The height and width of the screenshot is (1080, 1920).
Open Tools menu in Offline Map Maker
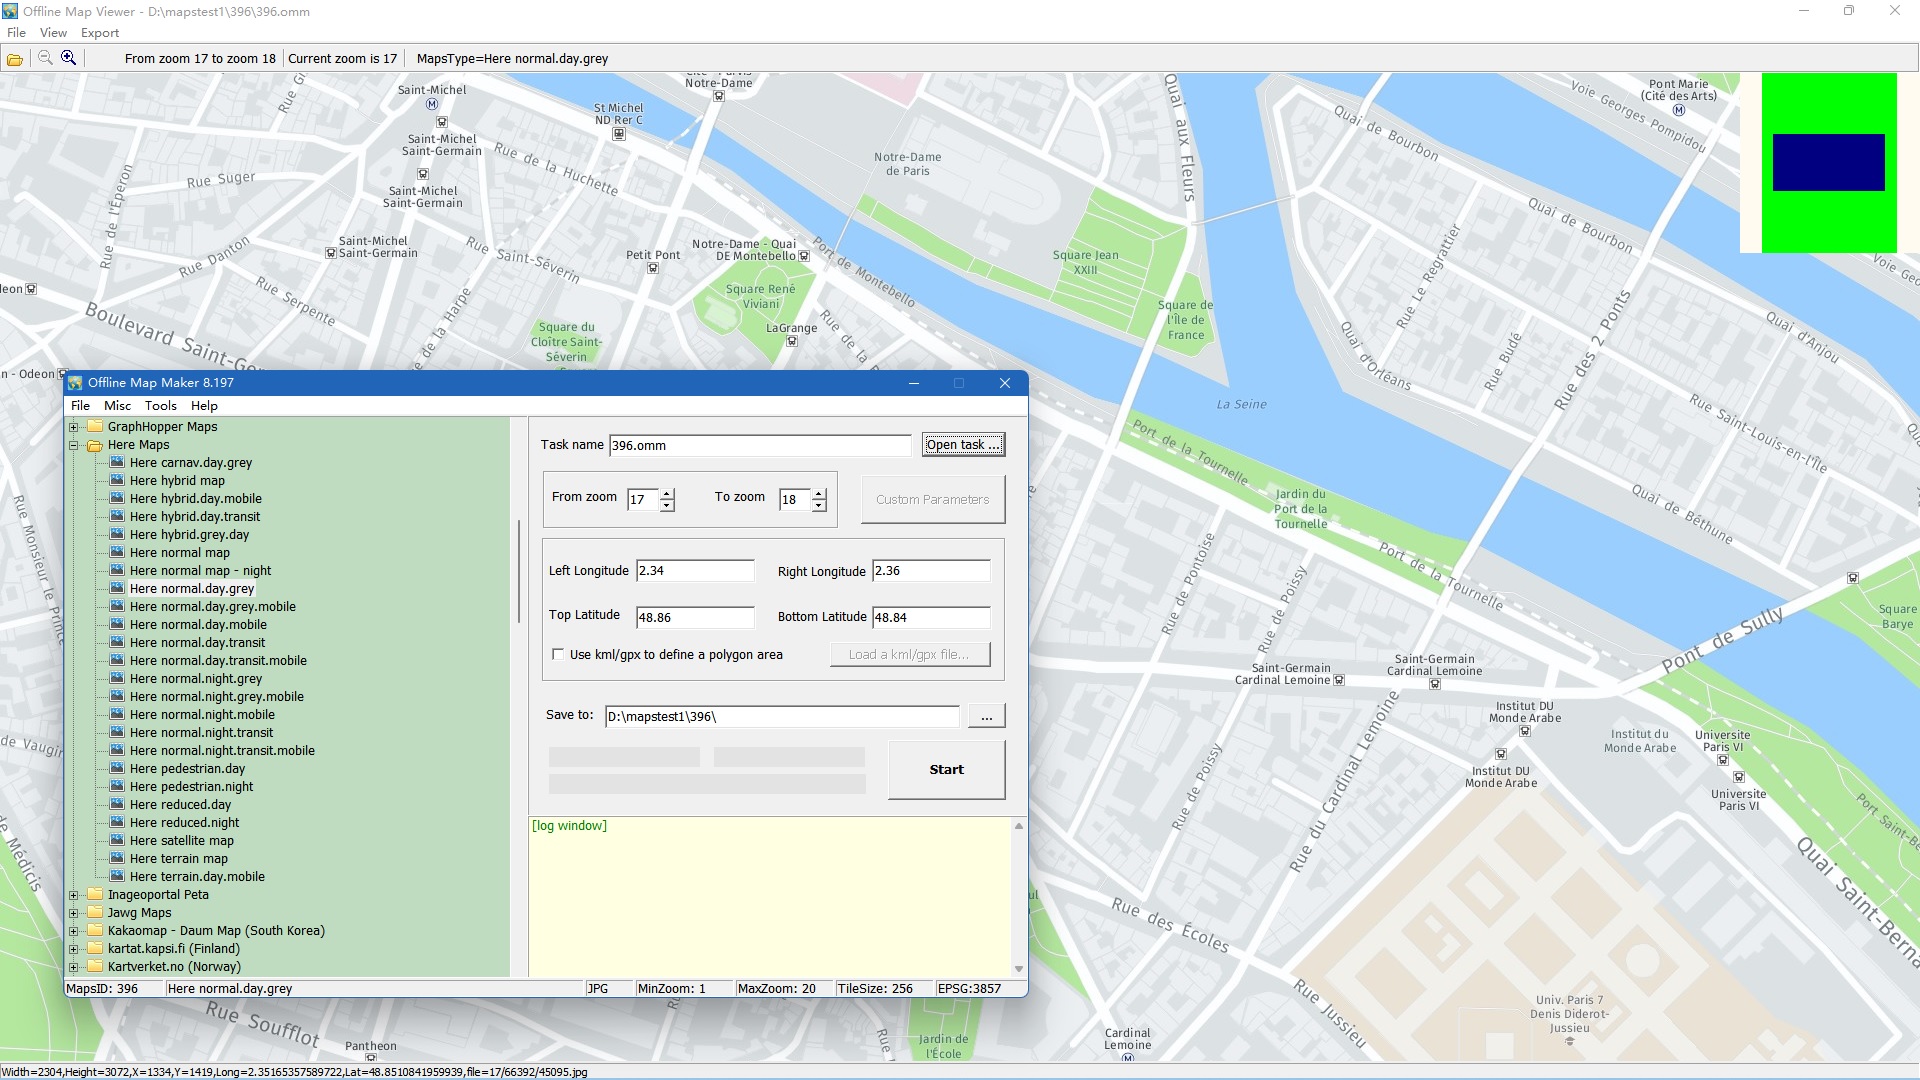[x=160, y=405]
